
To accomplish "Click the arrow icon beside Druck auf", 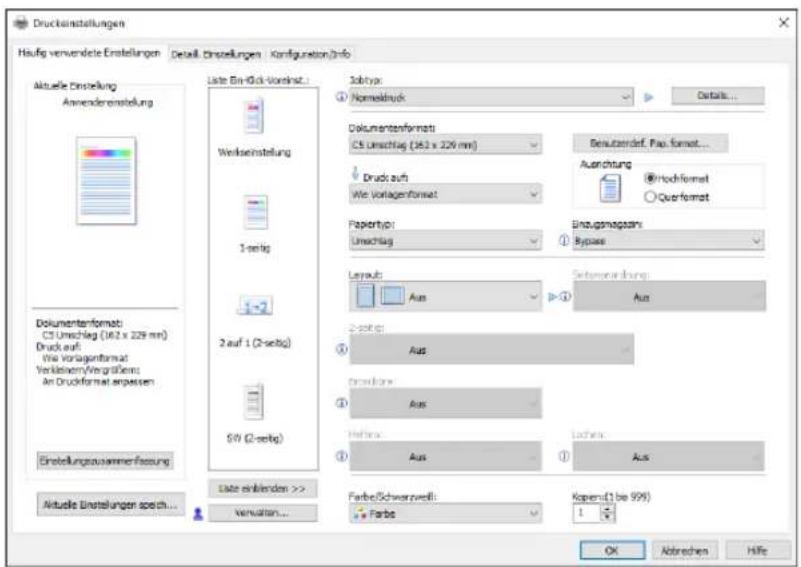I will [x=356, y=174].
